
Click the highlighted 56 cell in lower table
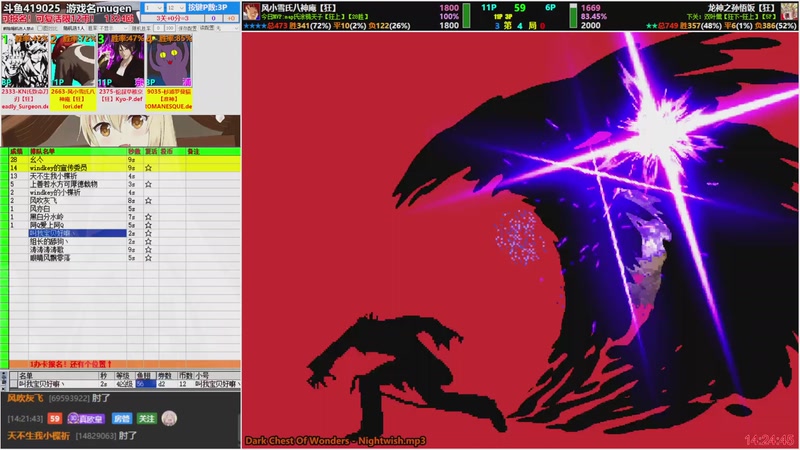145,384
